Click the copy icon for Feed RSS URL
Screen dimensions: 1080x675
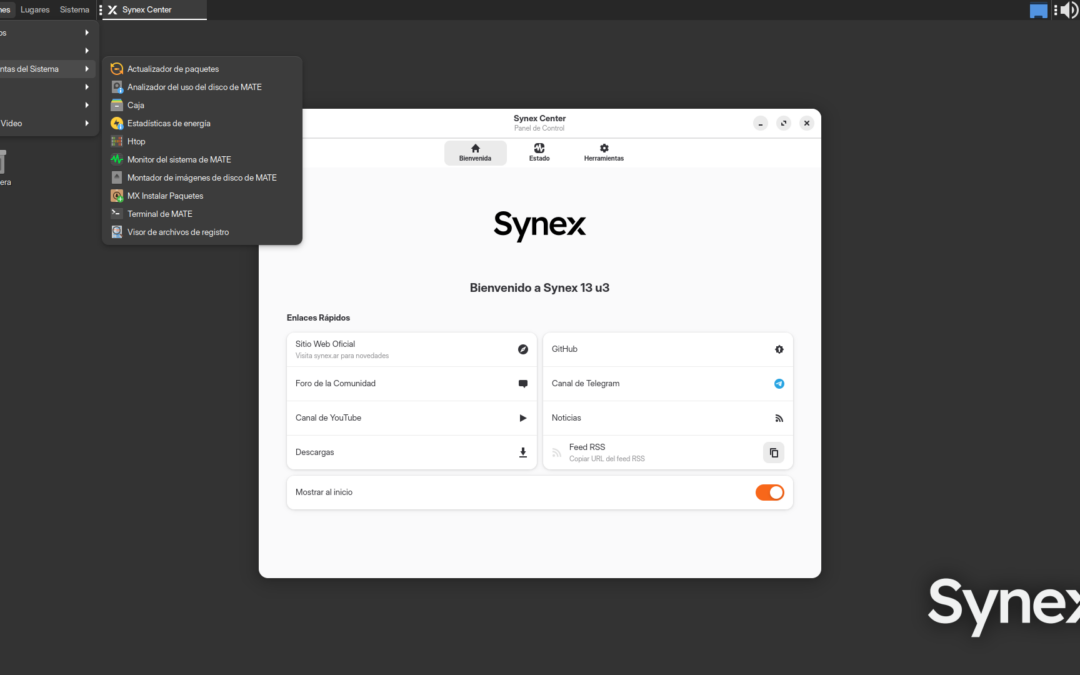pyautogui.click(x=773, y=452)
